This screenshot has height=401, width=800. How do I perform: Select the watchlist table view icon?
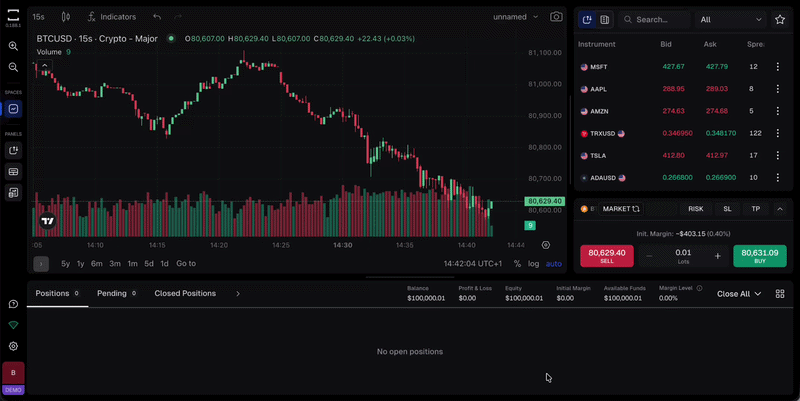click(605, 19)
